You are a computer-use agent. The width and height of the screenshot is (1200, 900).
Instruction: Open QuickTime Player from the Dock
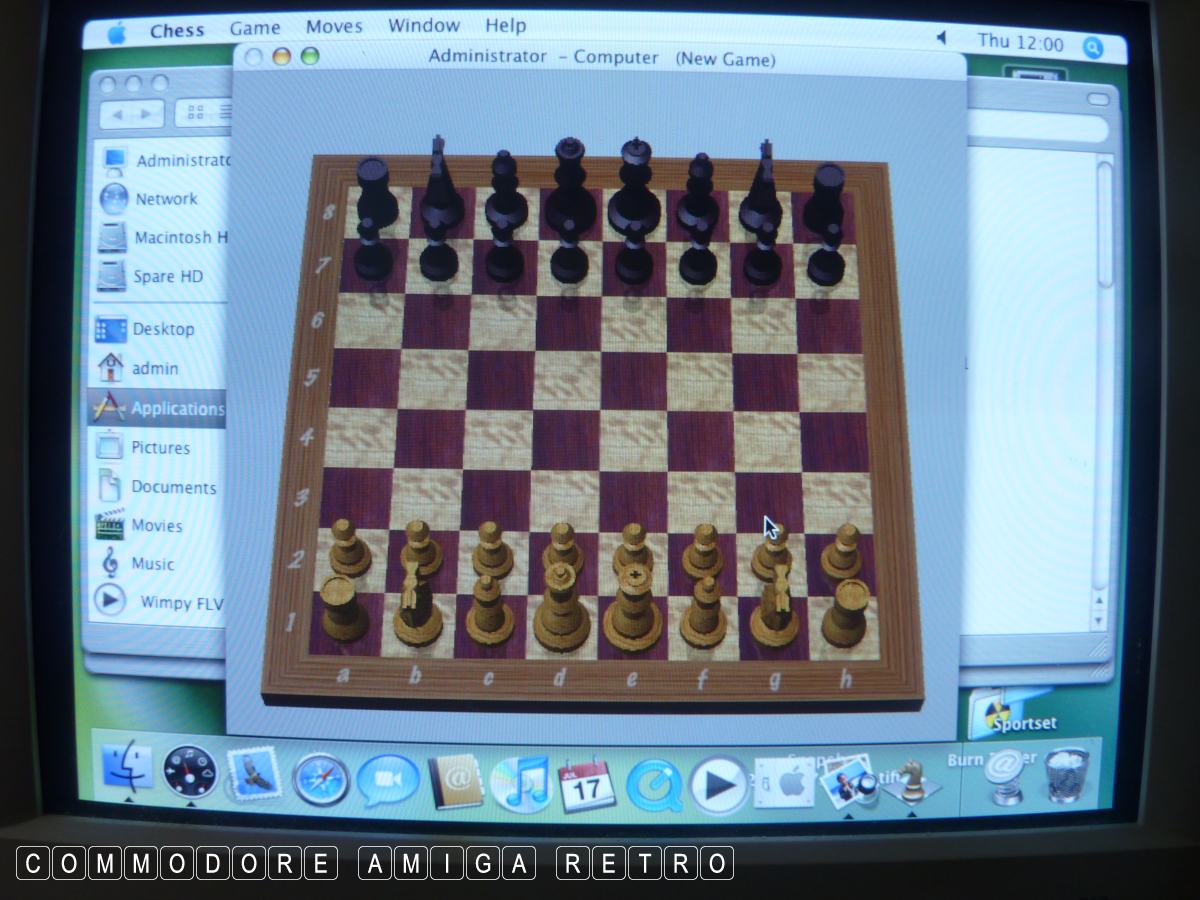point(654,784)
